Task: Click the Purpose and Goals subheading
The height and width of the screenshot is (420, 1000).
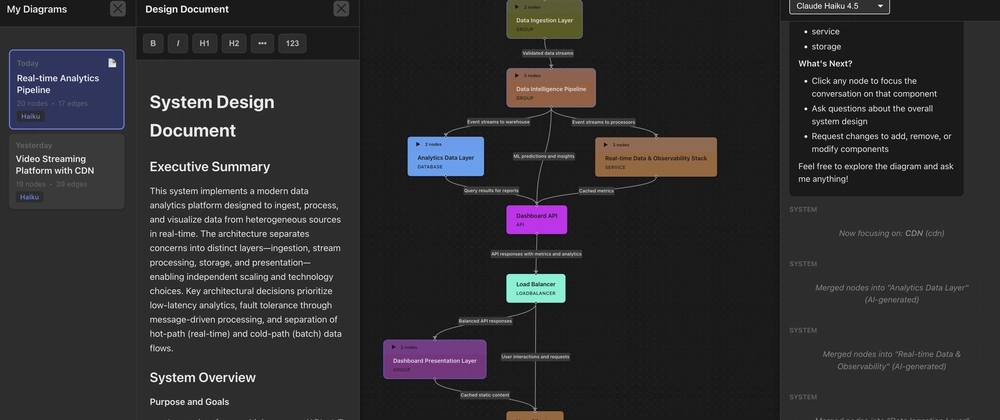Action: coord(189,402)
